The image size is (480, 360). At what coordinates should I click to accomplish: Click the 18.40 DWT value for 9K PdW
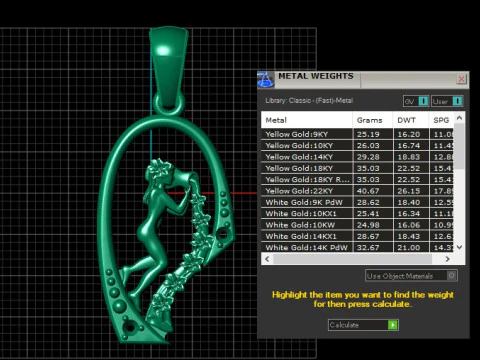tap(409, 202)
